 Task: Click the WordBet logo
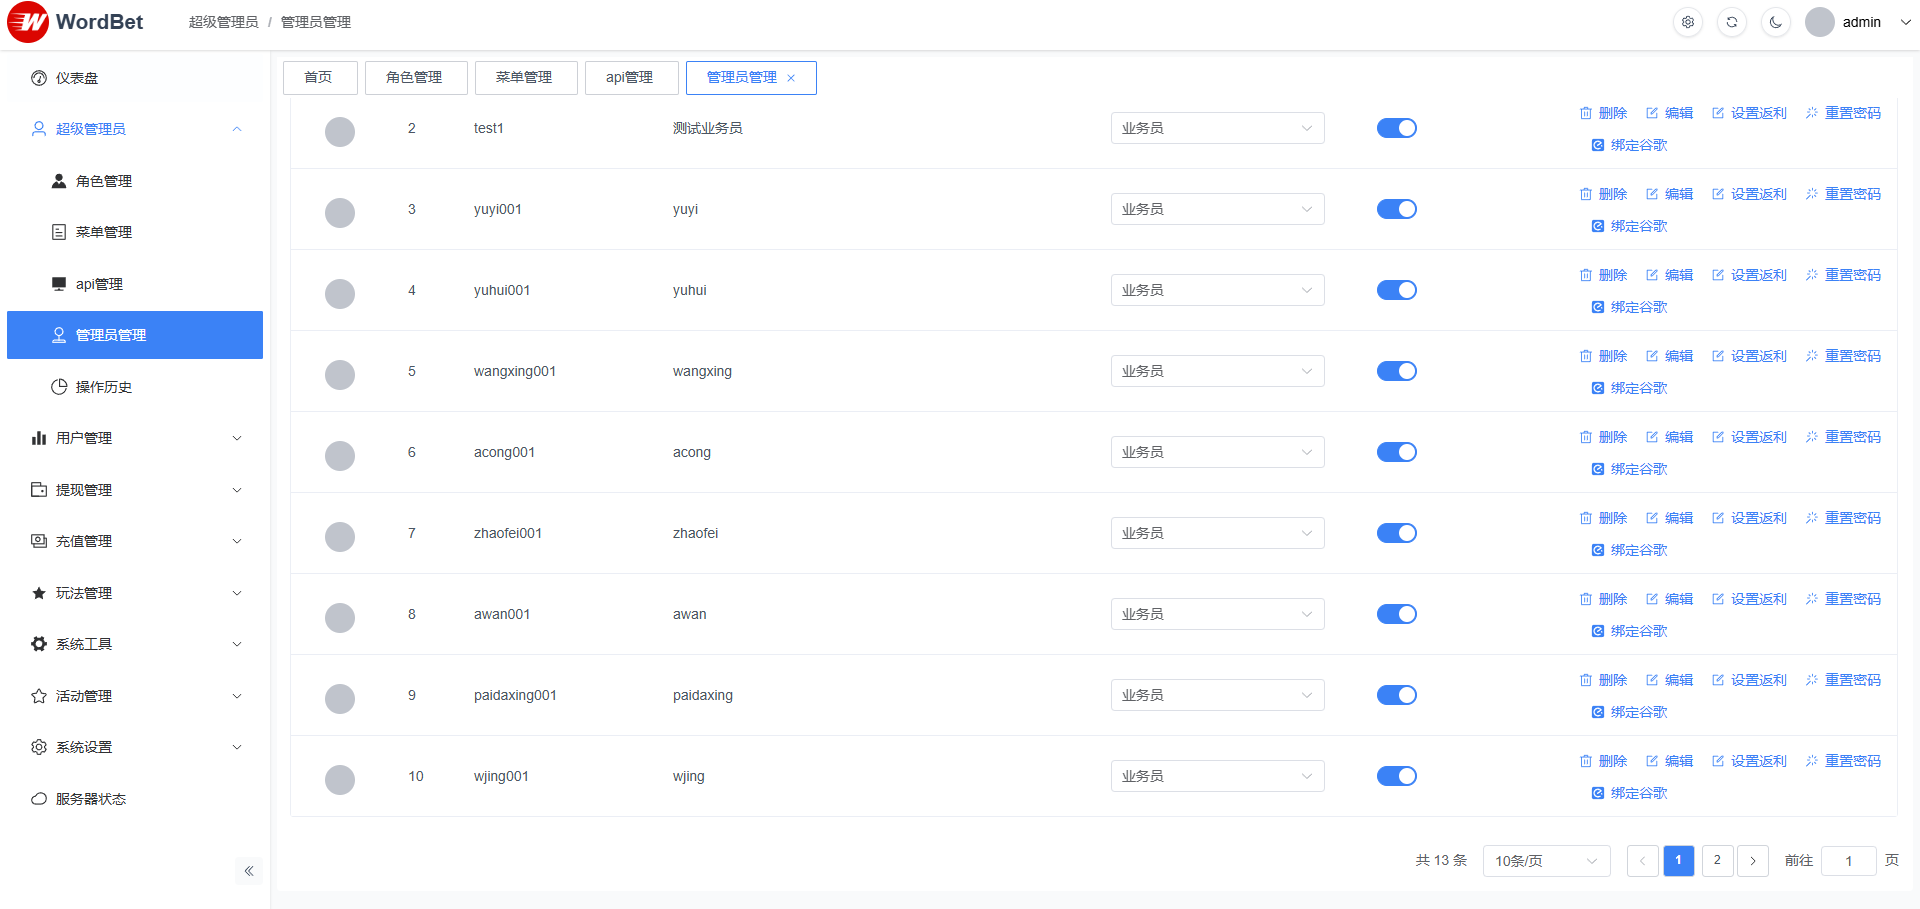pos(76,22)
